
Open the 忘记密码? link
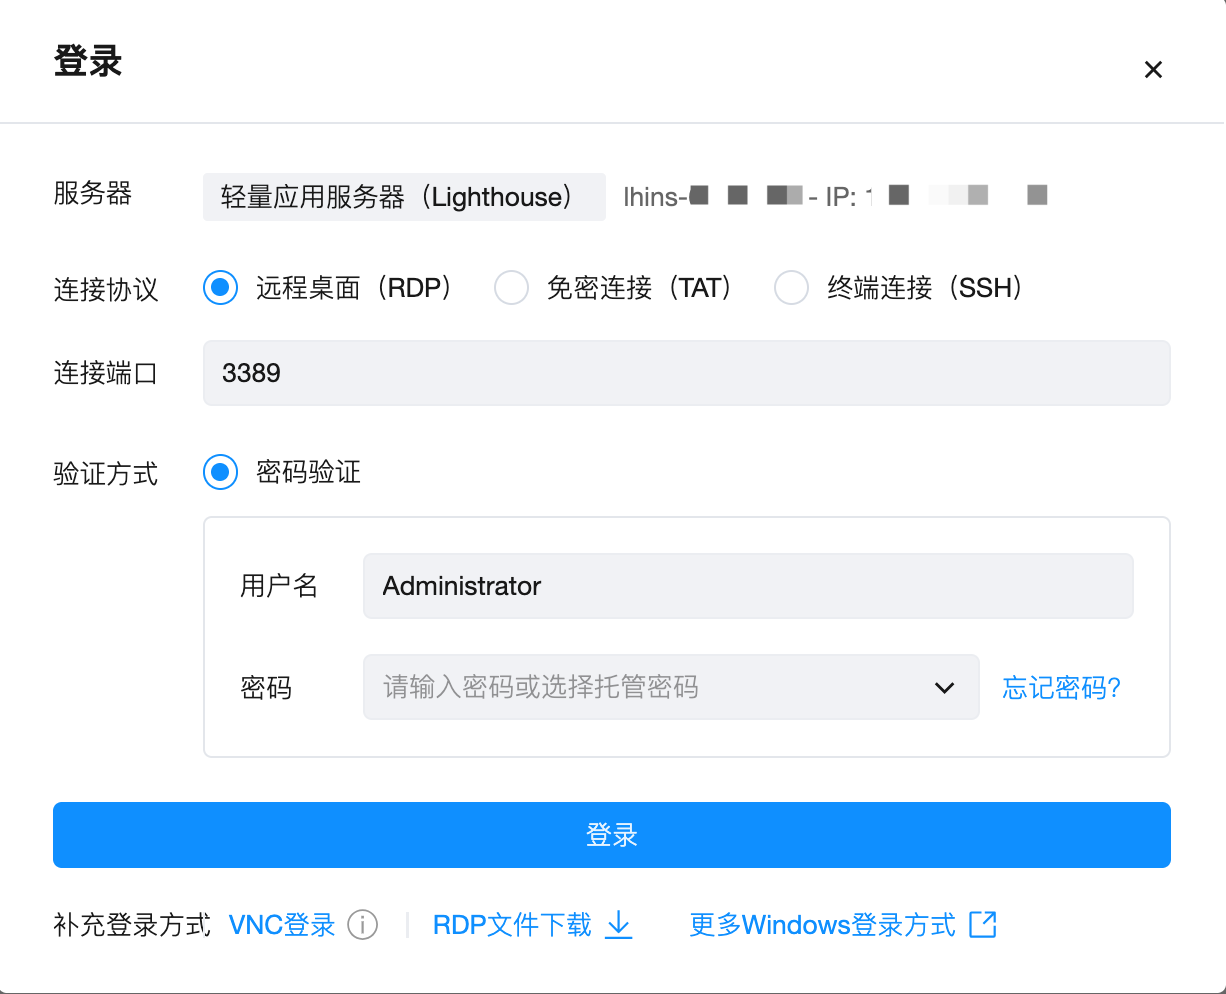pyautogui.click(x=1062, y=688)
